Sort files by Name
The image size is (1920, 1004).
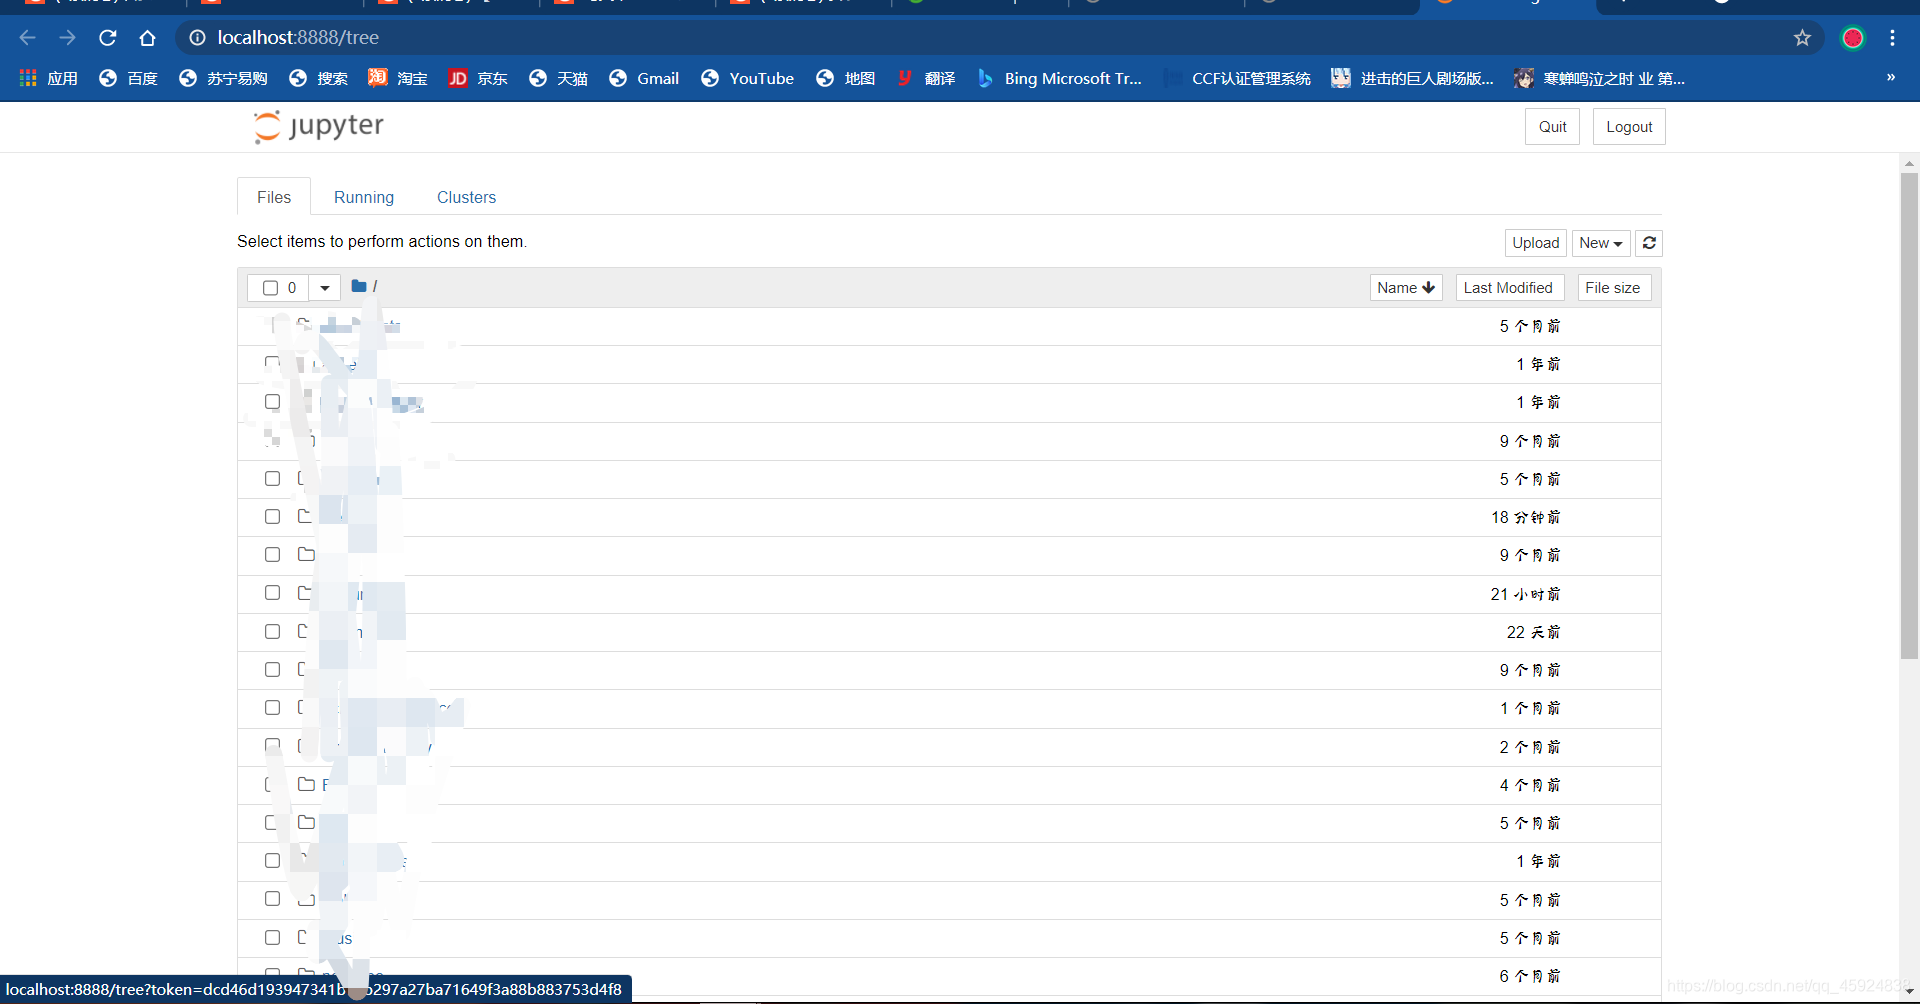(x=1406, y=288)
